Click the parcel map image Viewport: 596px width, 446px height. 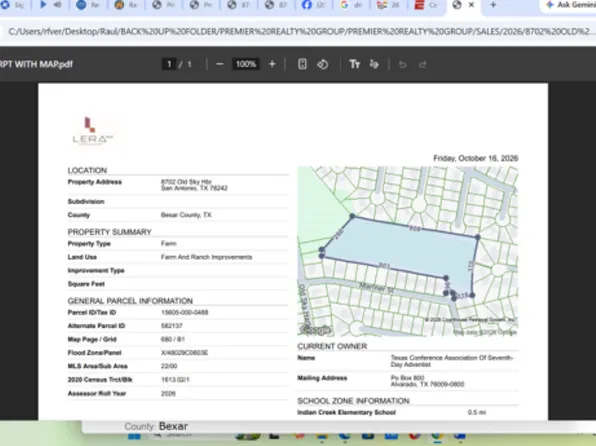[407, 251]
